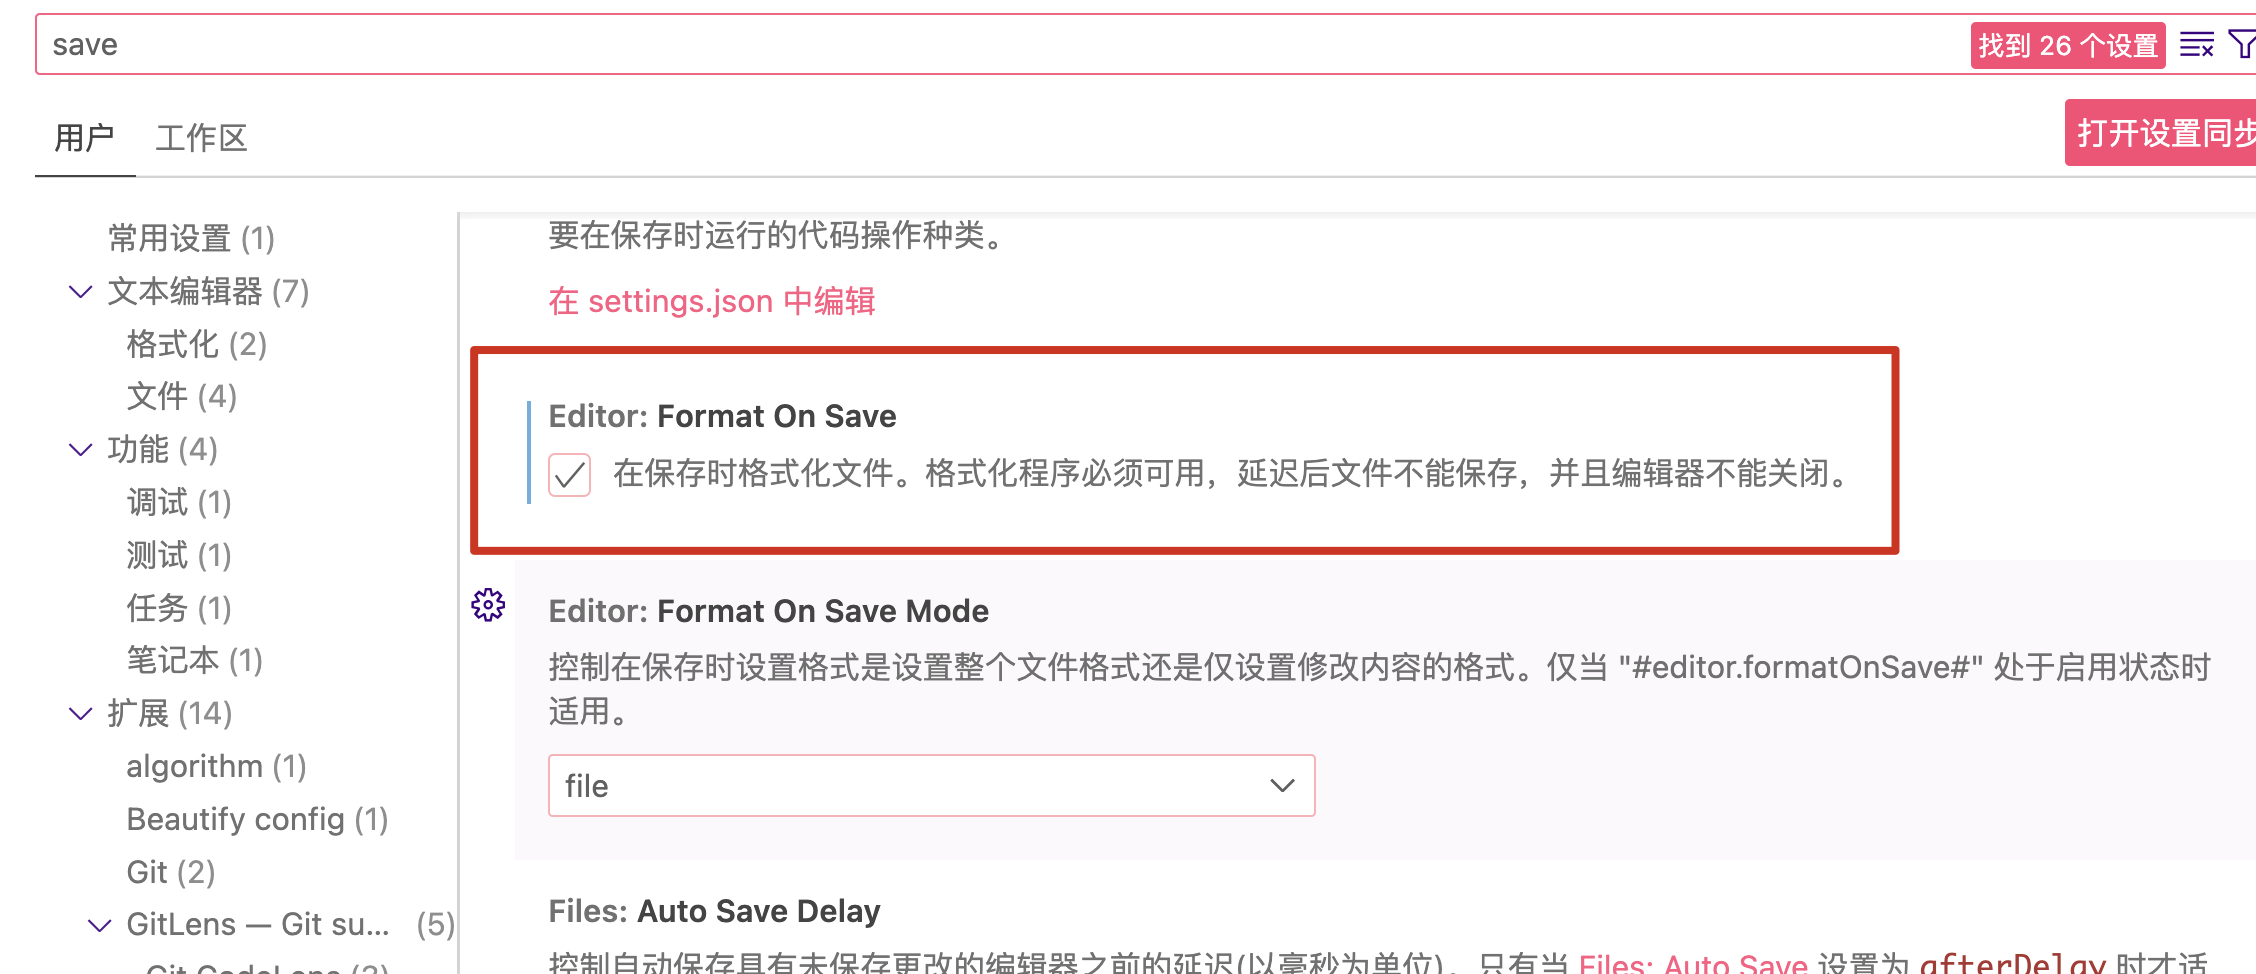The width and height of the screenshot is (2256, 974).
Task: Collapse the 扩展 tree section
Action: [81, 714]
